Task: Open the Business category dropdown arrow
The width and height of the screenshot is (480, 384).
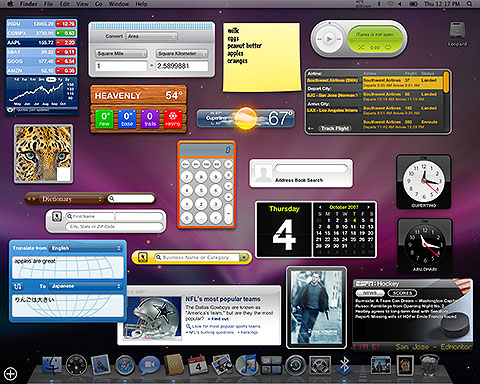Action: tap(245, 257)
